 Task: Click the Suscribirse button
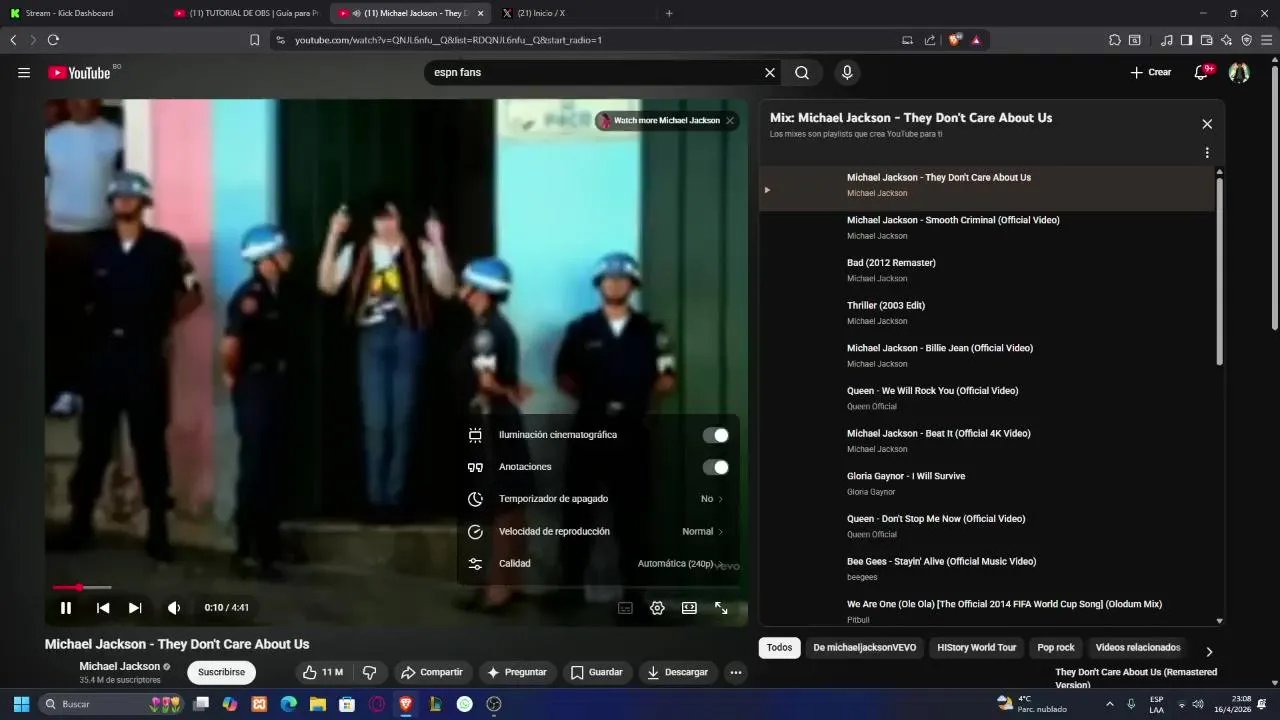221,672
